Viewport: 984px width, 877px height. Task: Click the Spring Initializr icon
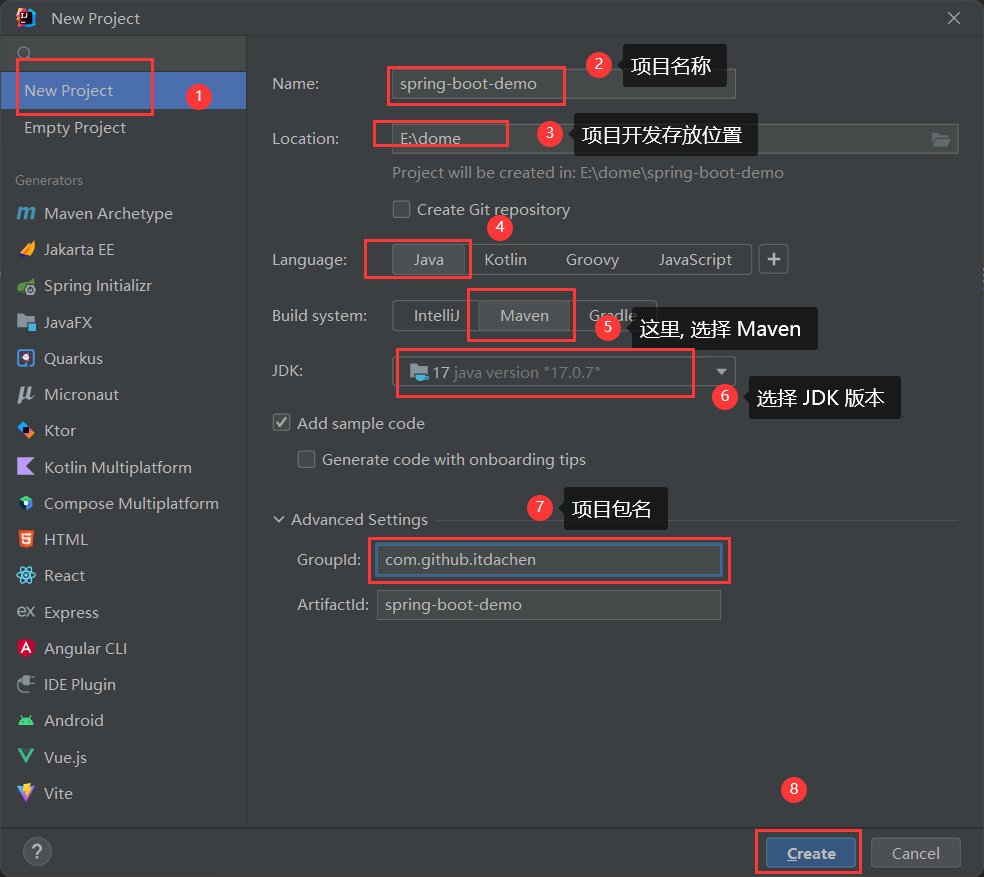tap(26, 286)
